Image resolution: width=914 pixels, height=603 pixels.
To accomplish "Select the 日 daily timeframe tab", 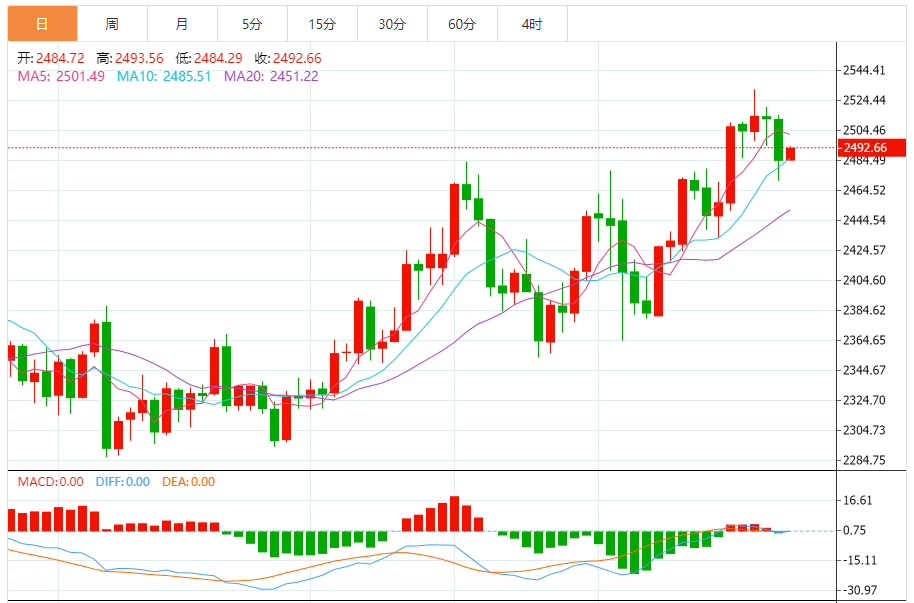I will [x=43, y=24].
